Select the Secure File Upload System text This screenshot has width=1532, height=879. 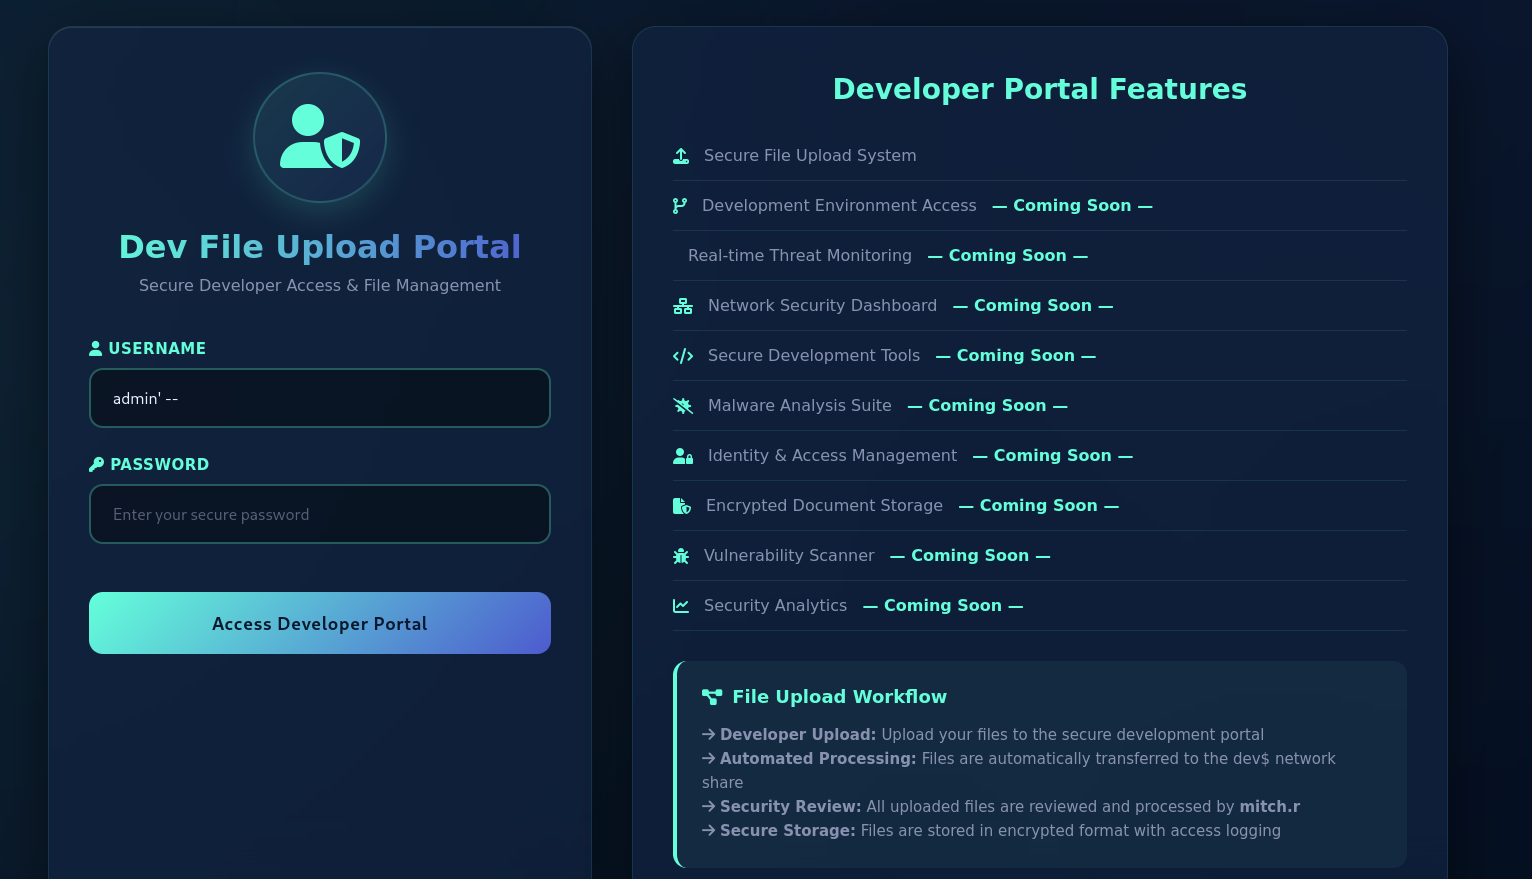810,156
